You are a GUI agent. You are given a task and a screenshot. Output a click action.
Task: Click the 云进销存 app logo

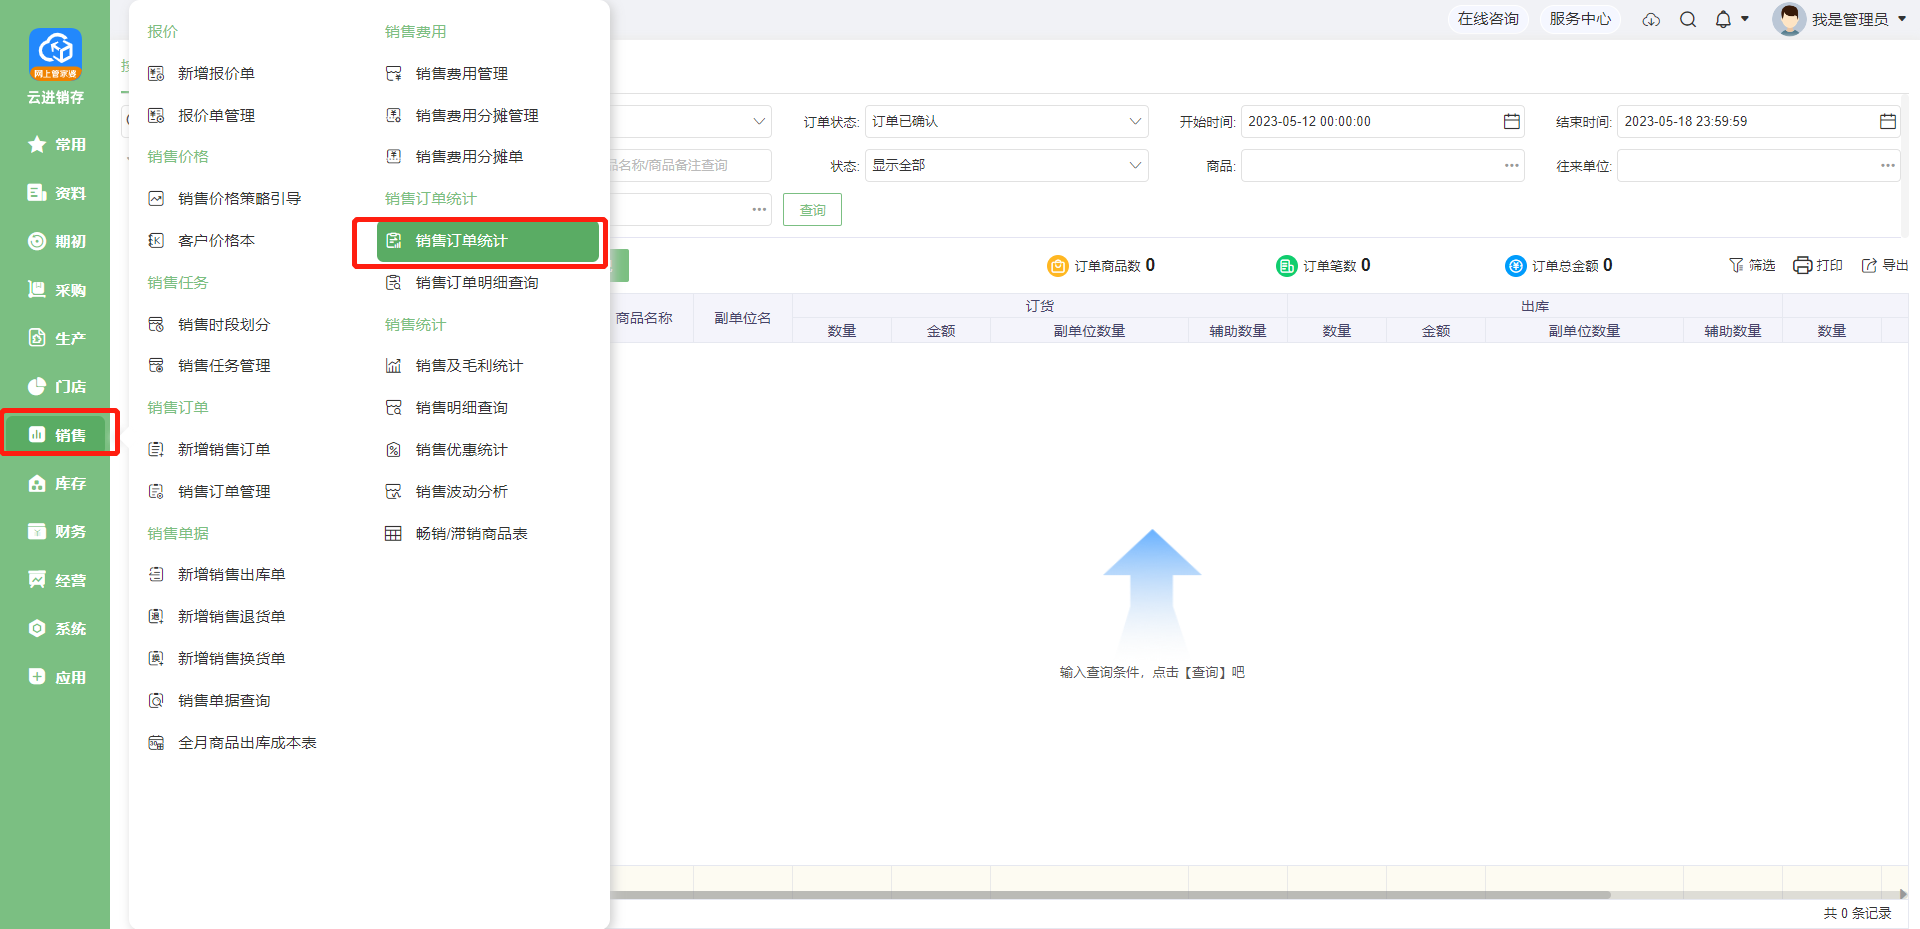click(55, 54)
